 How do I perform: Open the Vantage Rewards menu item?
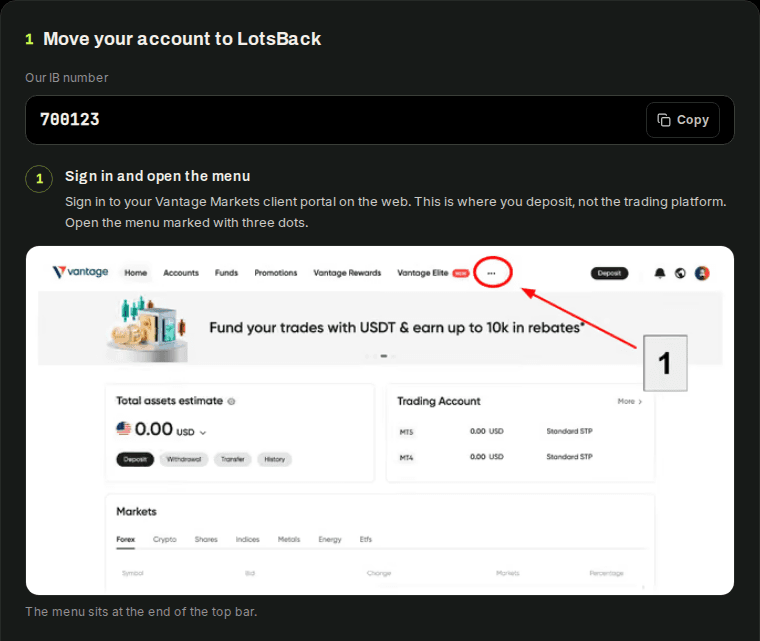coord(347,273)
